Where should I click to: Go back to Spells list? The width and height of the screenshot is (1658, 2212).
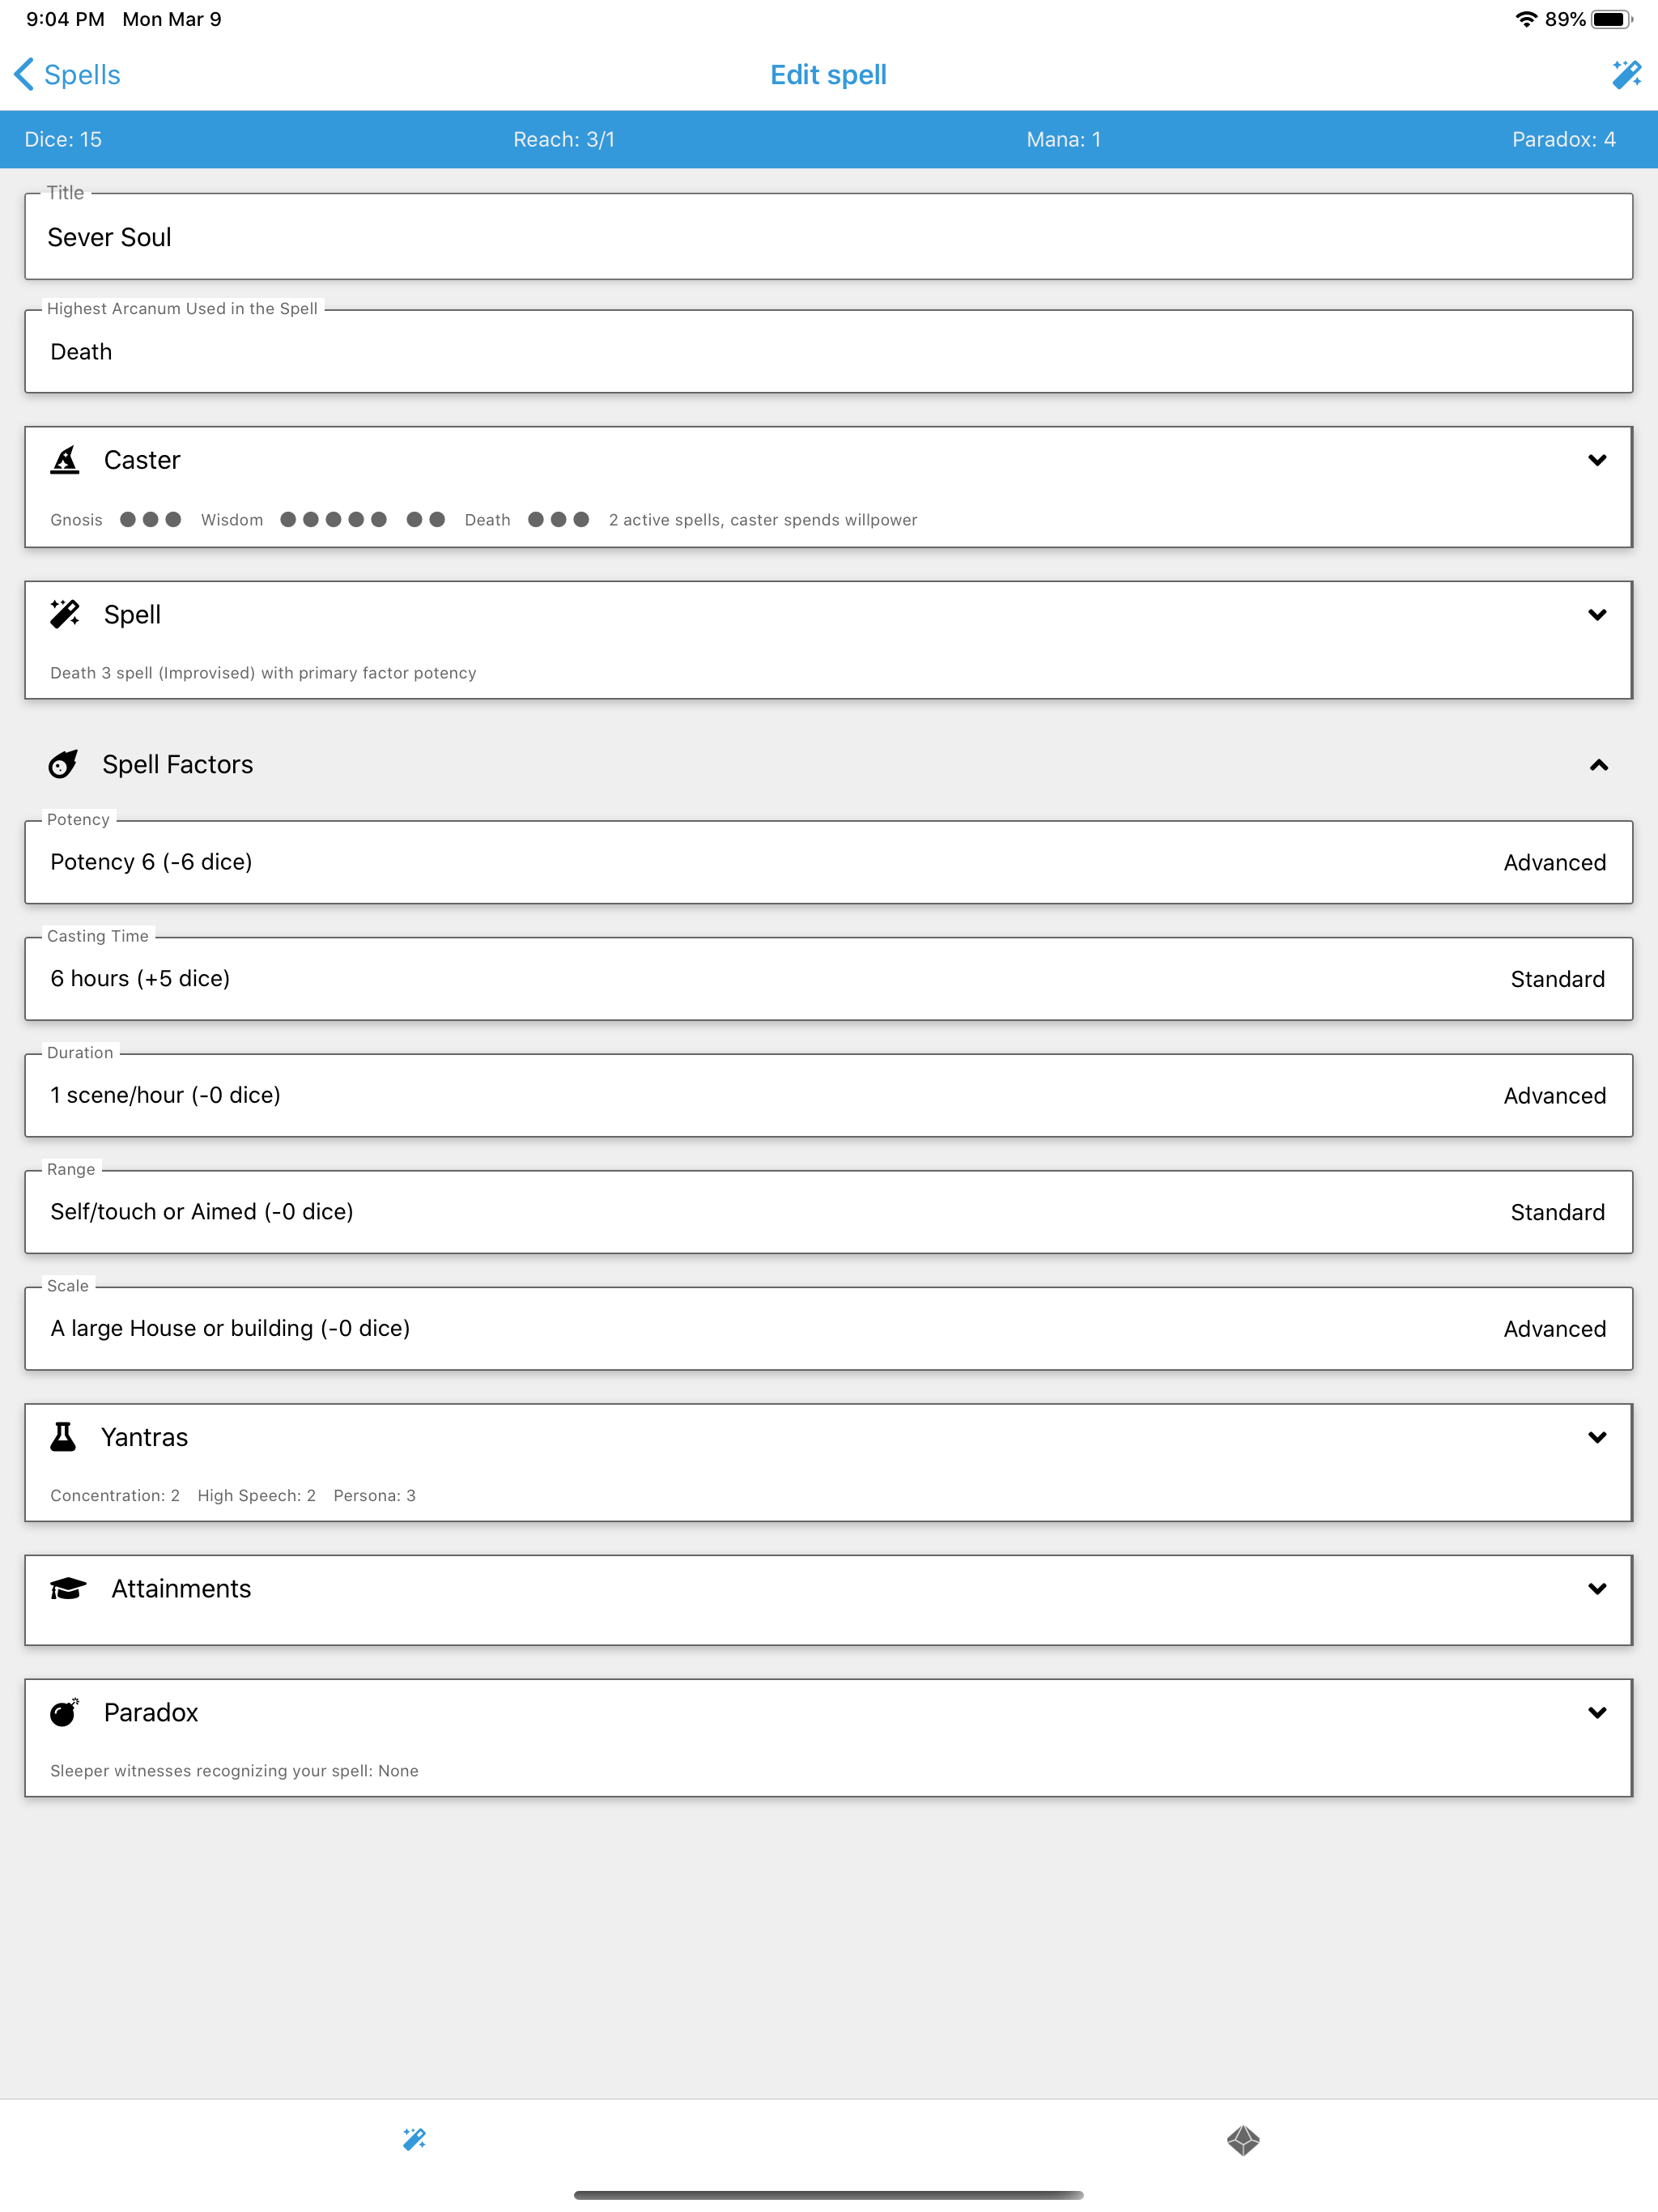67,74
